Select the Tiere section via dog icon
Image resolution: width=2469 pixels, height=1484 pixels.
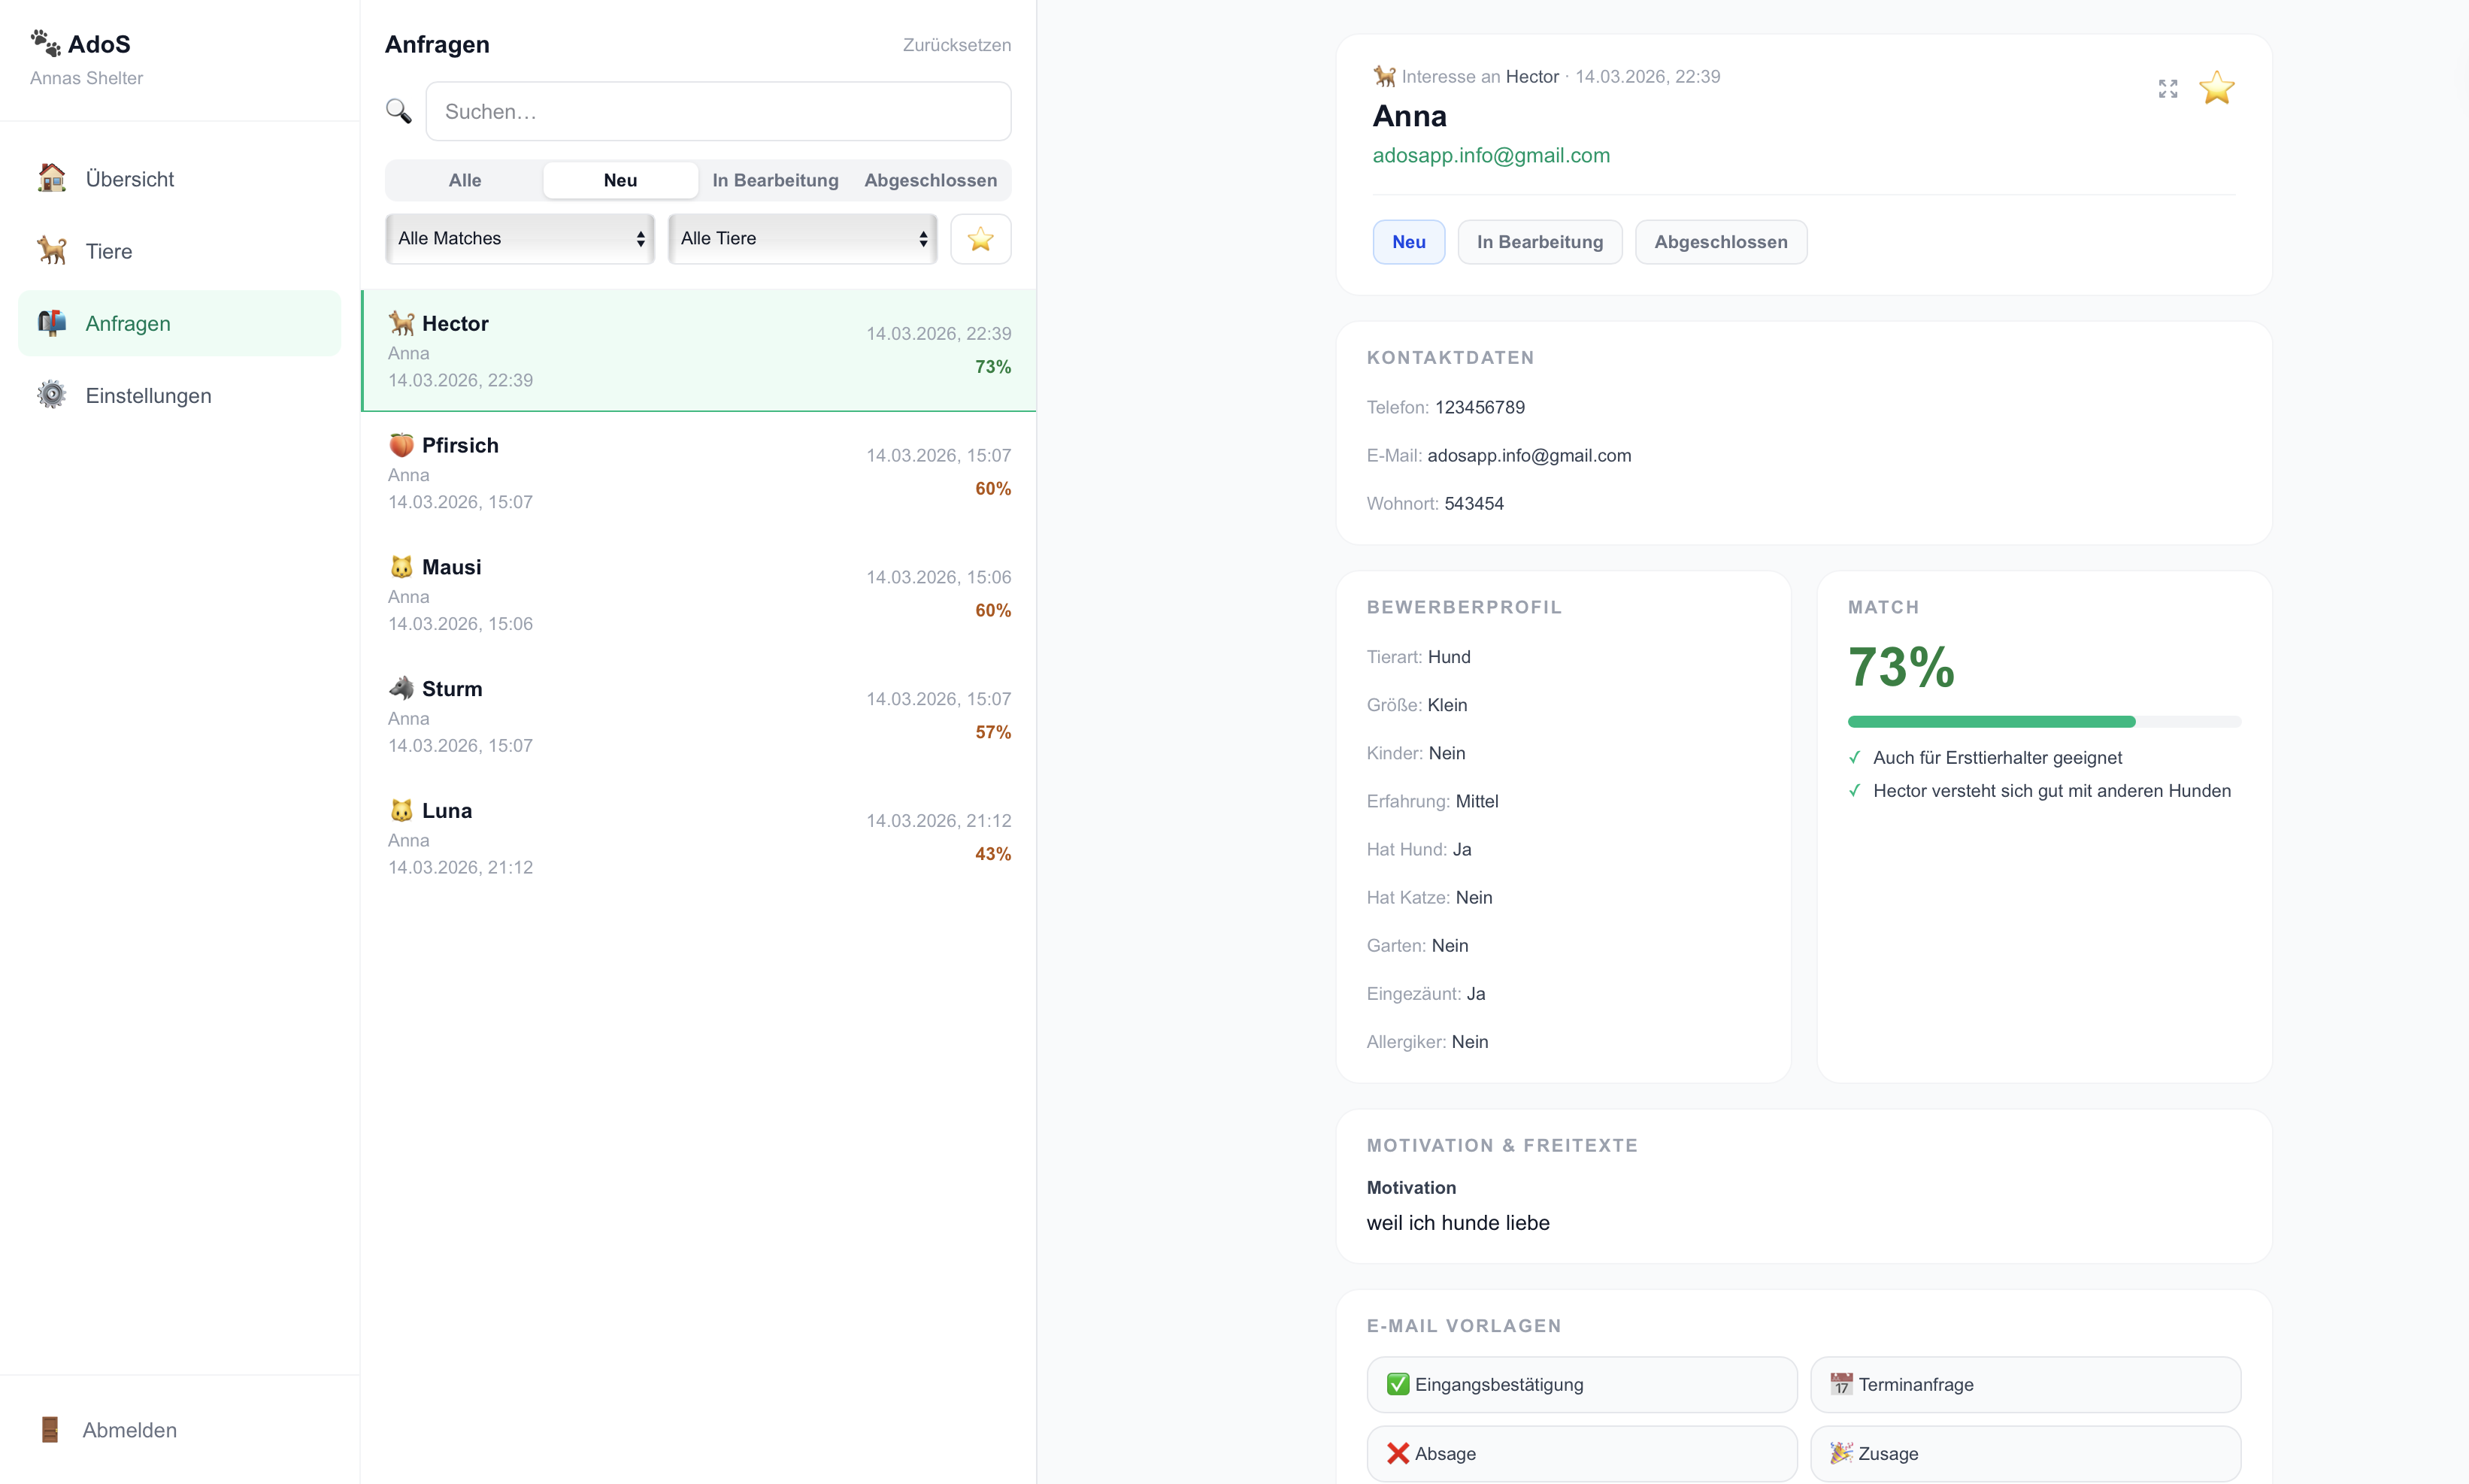click(x=52, y=251)
